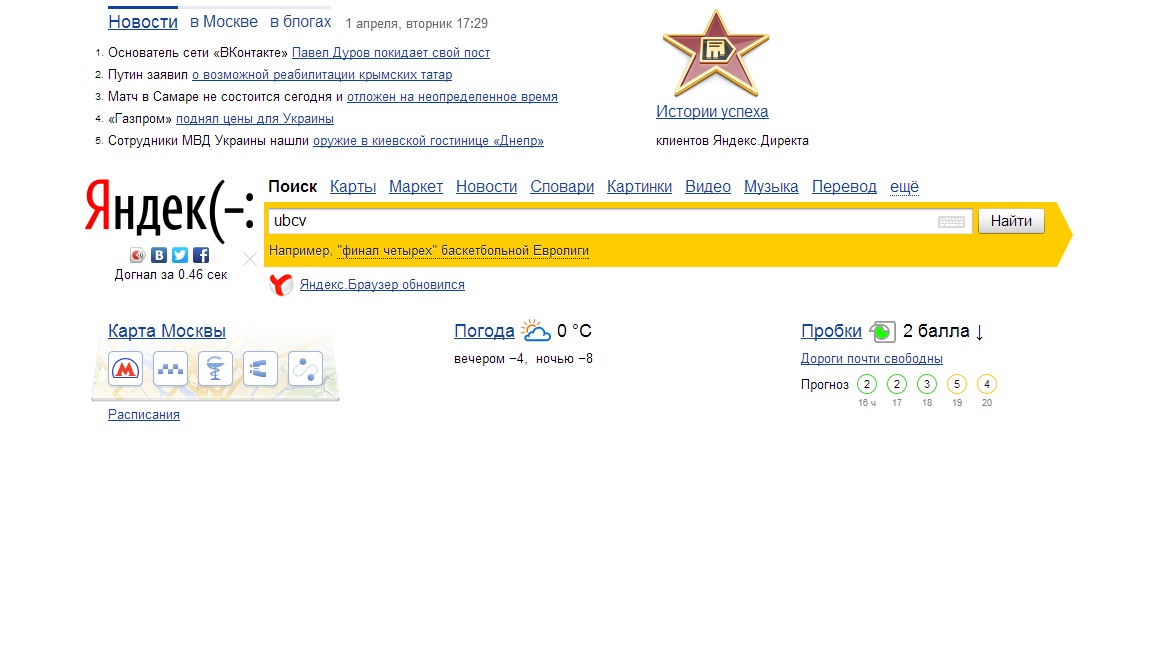Click the text вечером −4, ночью −8
Image resolution: width=1152 pixels, height=648 pixels.
tap(523, 359)
